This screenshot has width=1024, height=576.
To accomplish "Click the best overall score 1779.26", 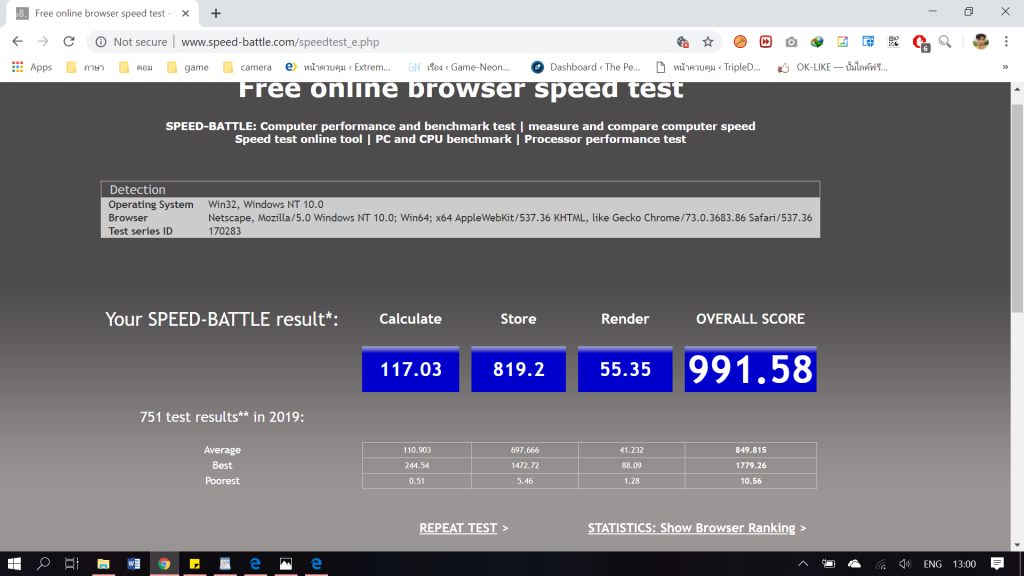I will (750, 466).
